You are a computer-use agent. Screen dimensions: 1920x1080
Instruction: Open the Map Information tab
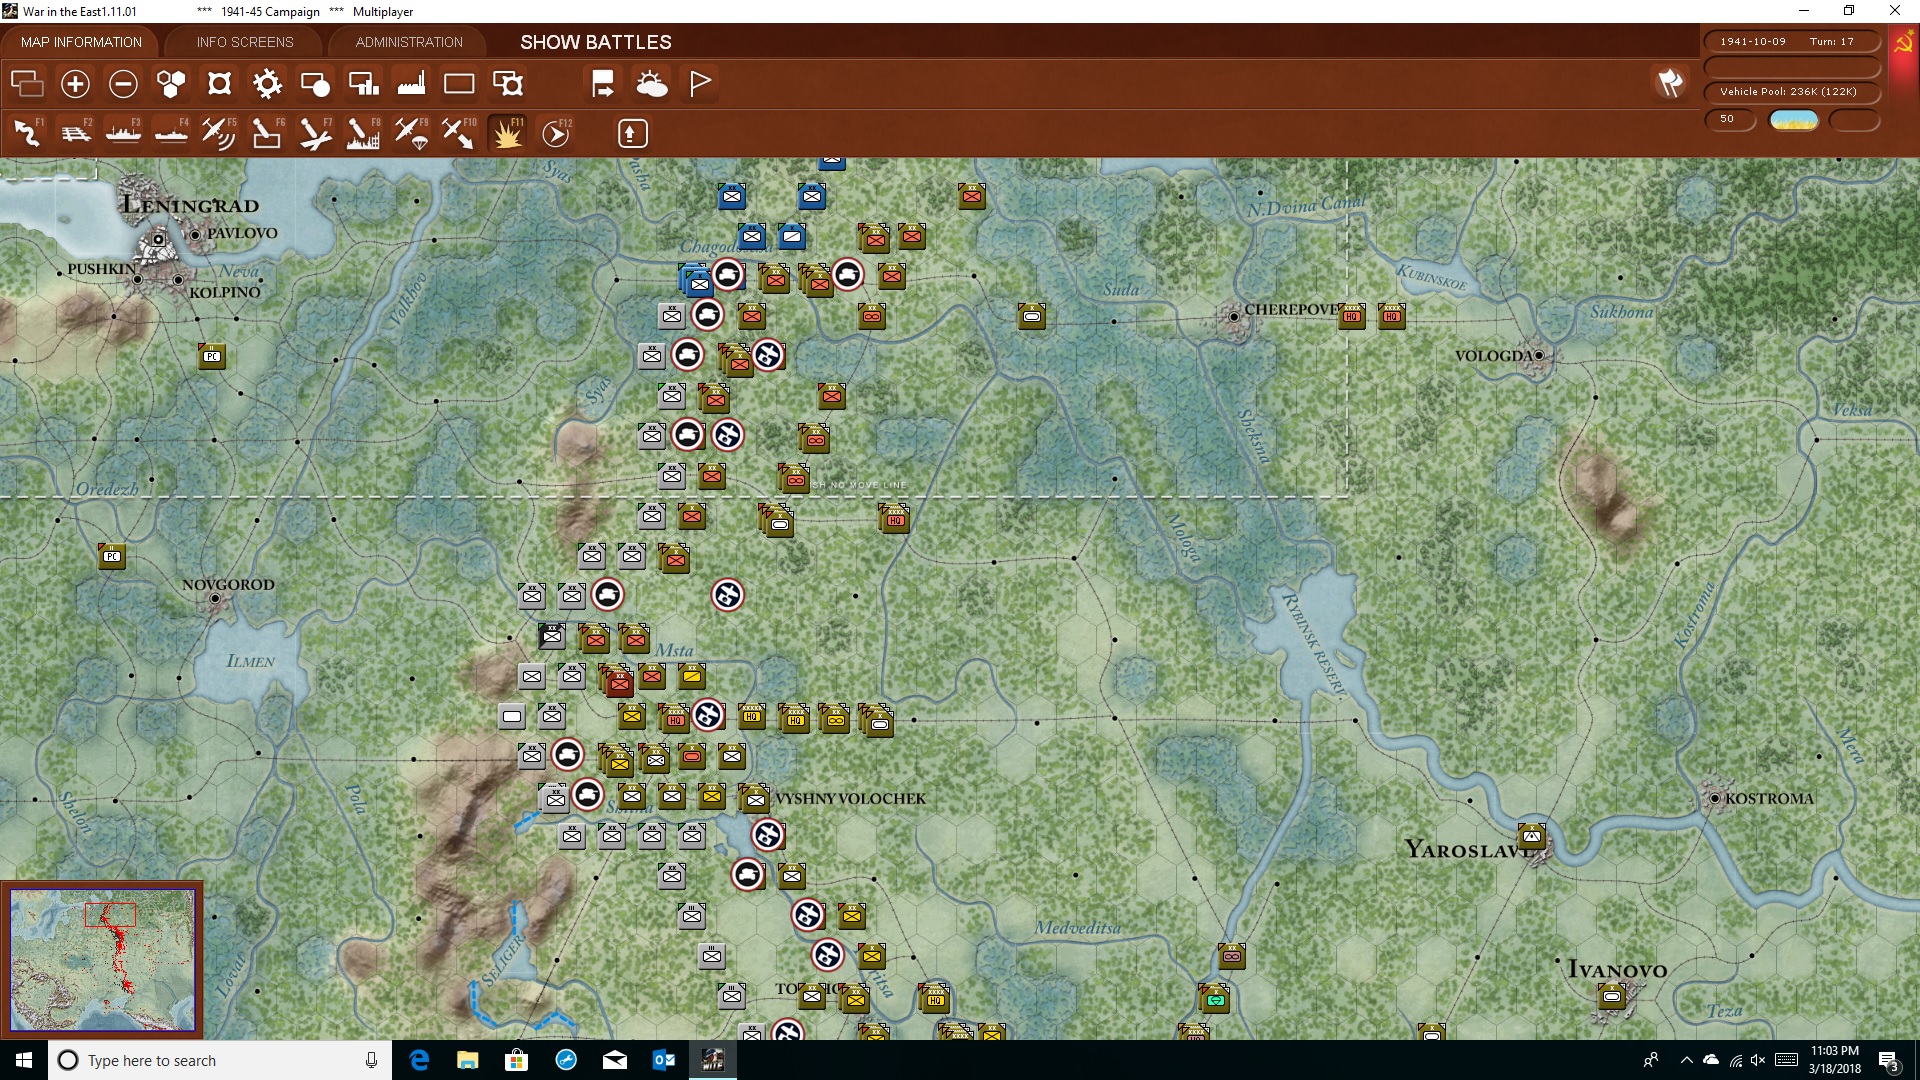(x=81, y=42)
